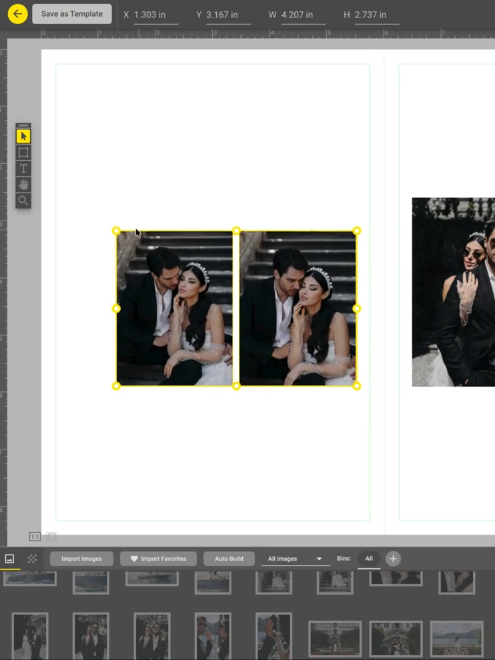This screenshot has height=660, width=495.
Task: Click Save as Template
Action: pos(72,14)
